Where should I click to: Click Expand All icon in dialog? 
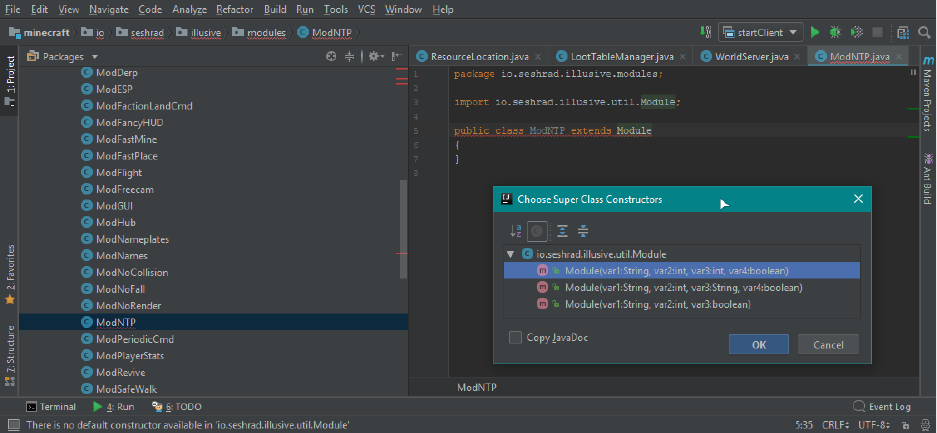(x=562, y=230)
